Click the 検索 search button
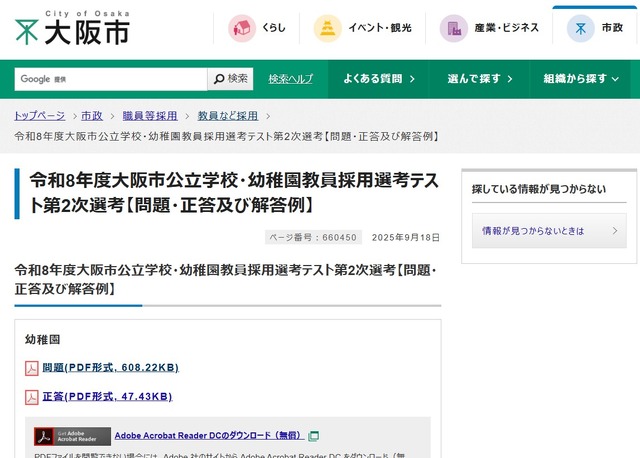Viewport: 640px width, 458px height. tap(231, 79)
